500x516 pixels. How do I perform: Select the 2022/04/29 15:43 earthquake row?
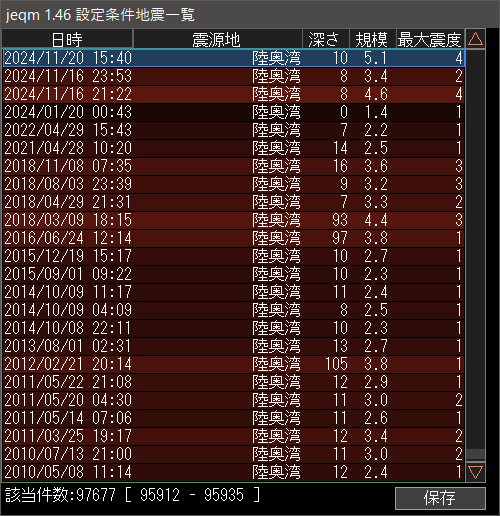click(x=234, y=130)
